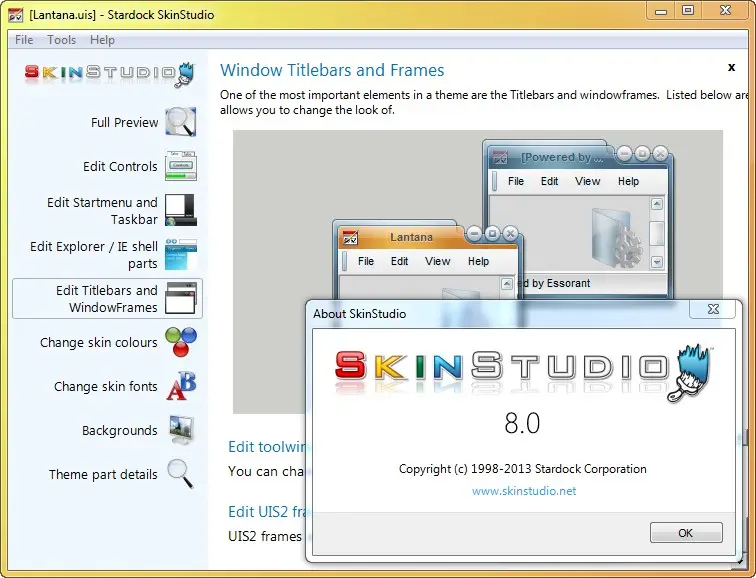Viewport: 756px width, 578px height.
Task: Click Edit in the Powered by preview menu
Action: point(549,181)
